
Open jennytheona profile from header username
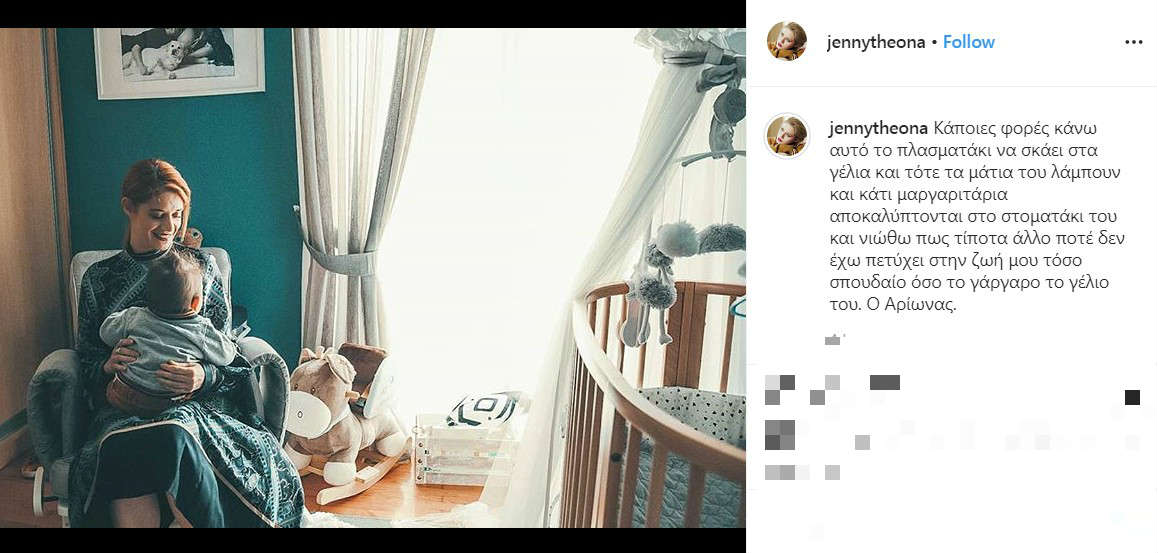(x=876, y=42)
